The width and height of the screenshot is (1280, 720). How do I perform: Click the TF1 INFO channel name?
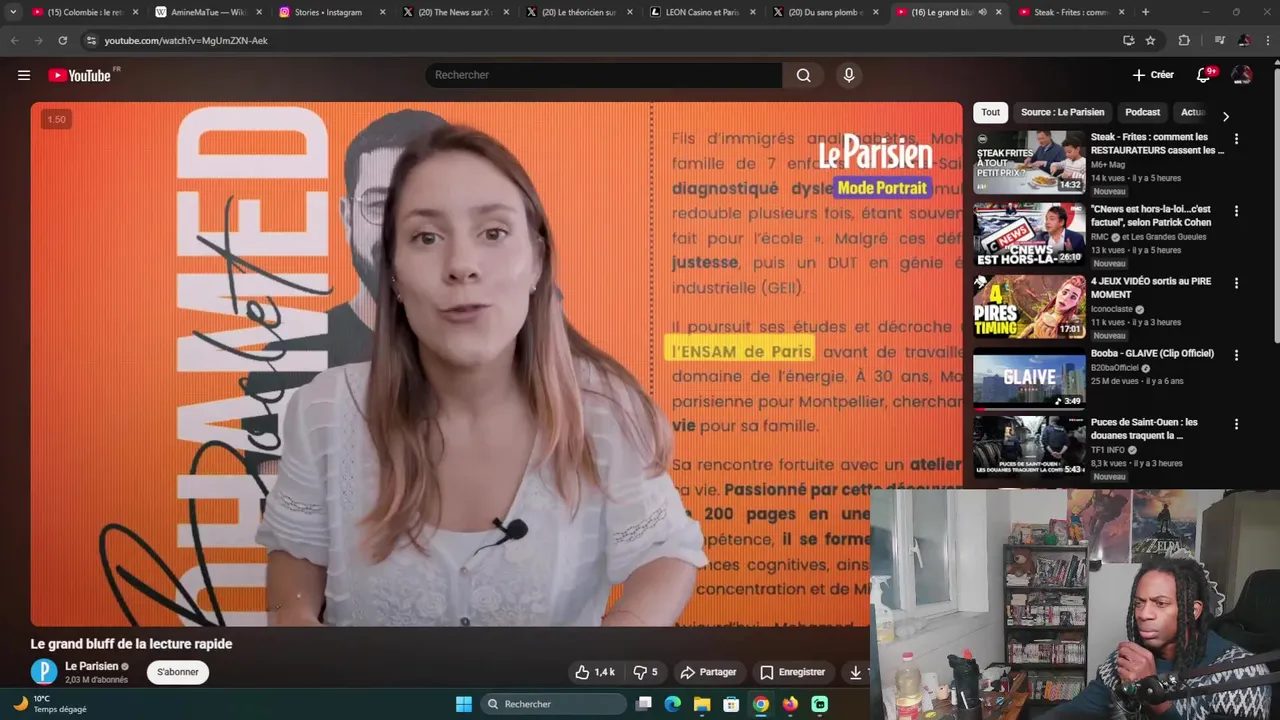click(x=1108, y=450)
